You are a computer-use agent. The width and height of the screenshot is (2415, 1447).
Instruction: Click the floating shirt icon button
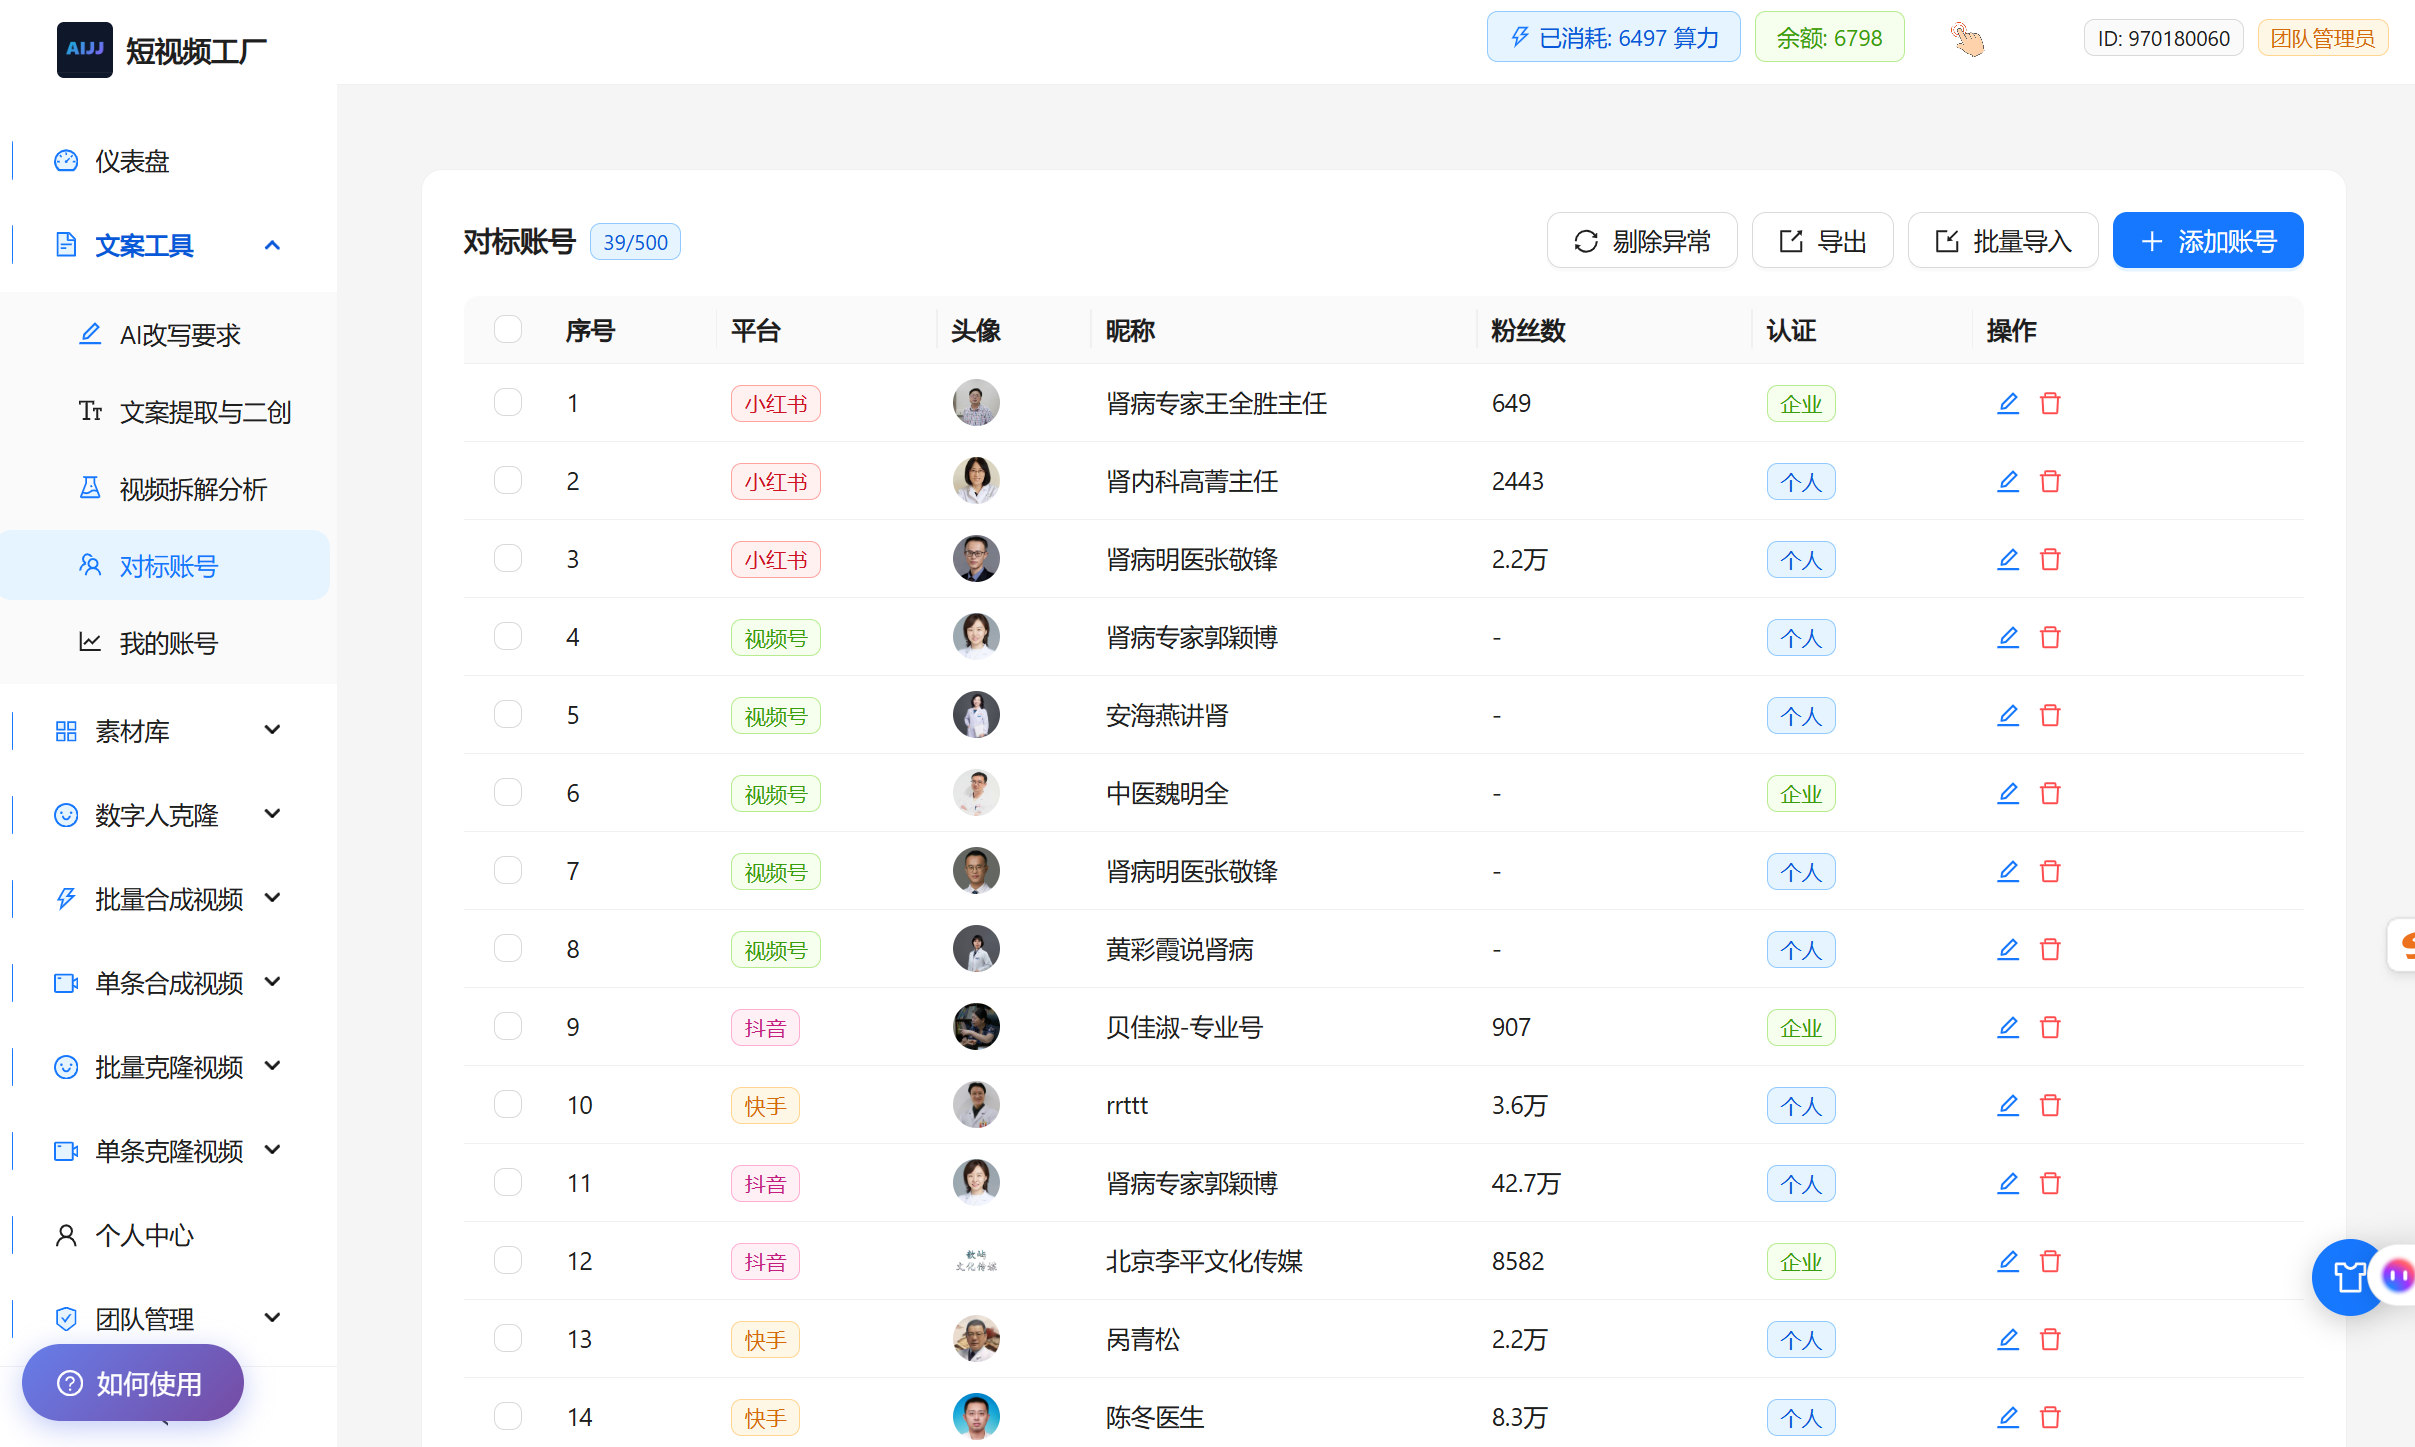pos(2348,1277)
